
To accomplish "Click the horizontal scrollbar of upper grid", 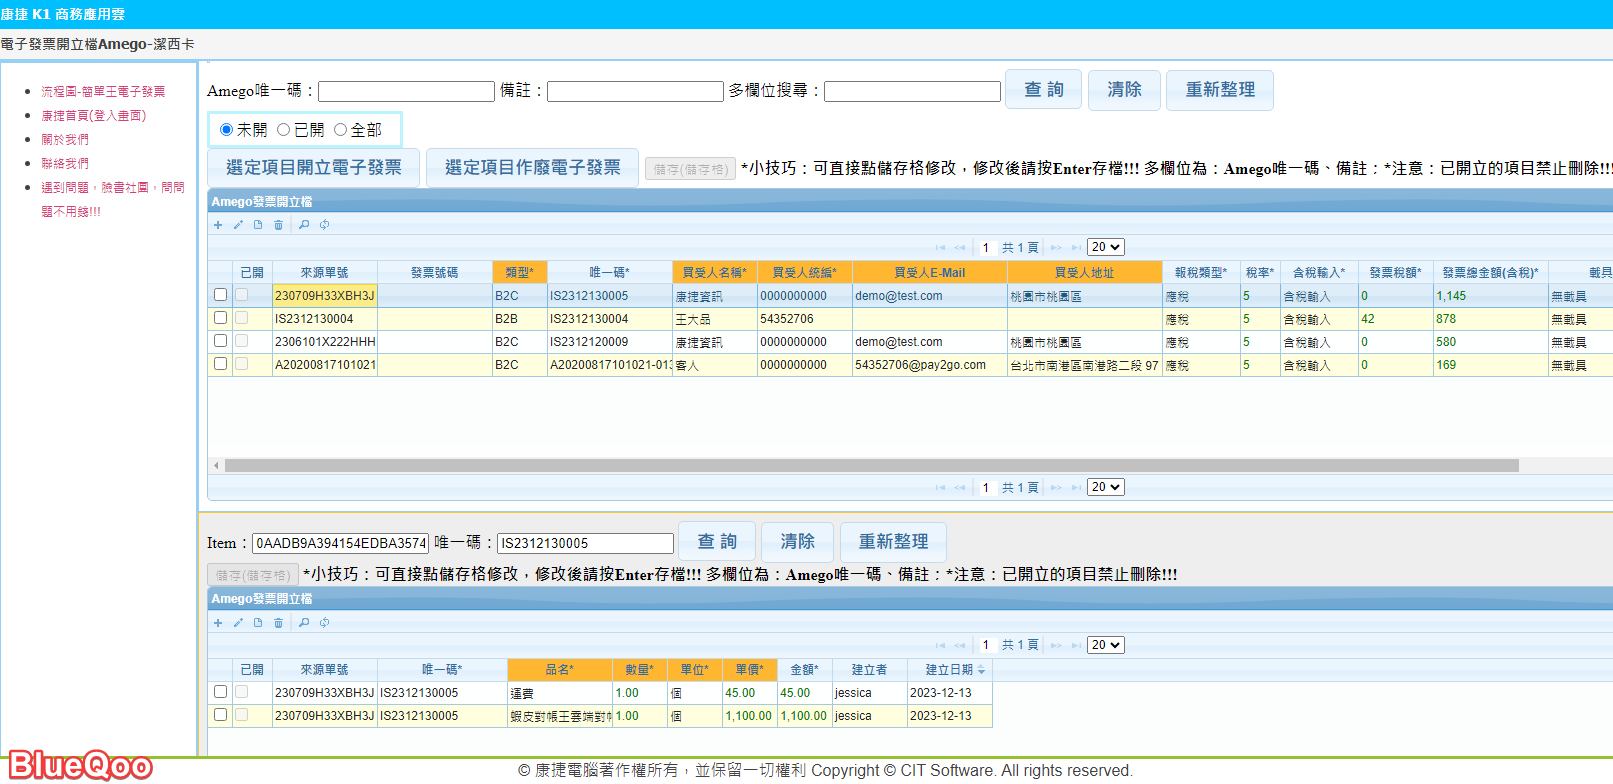I will tap(870, 465).
